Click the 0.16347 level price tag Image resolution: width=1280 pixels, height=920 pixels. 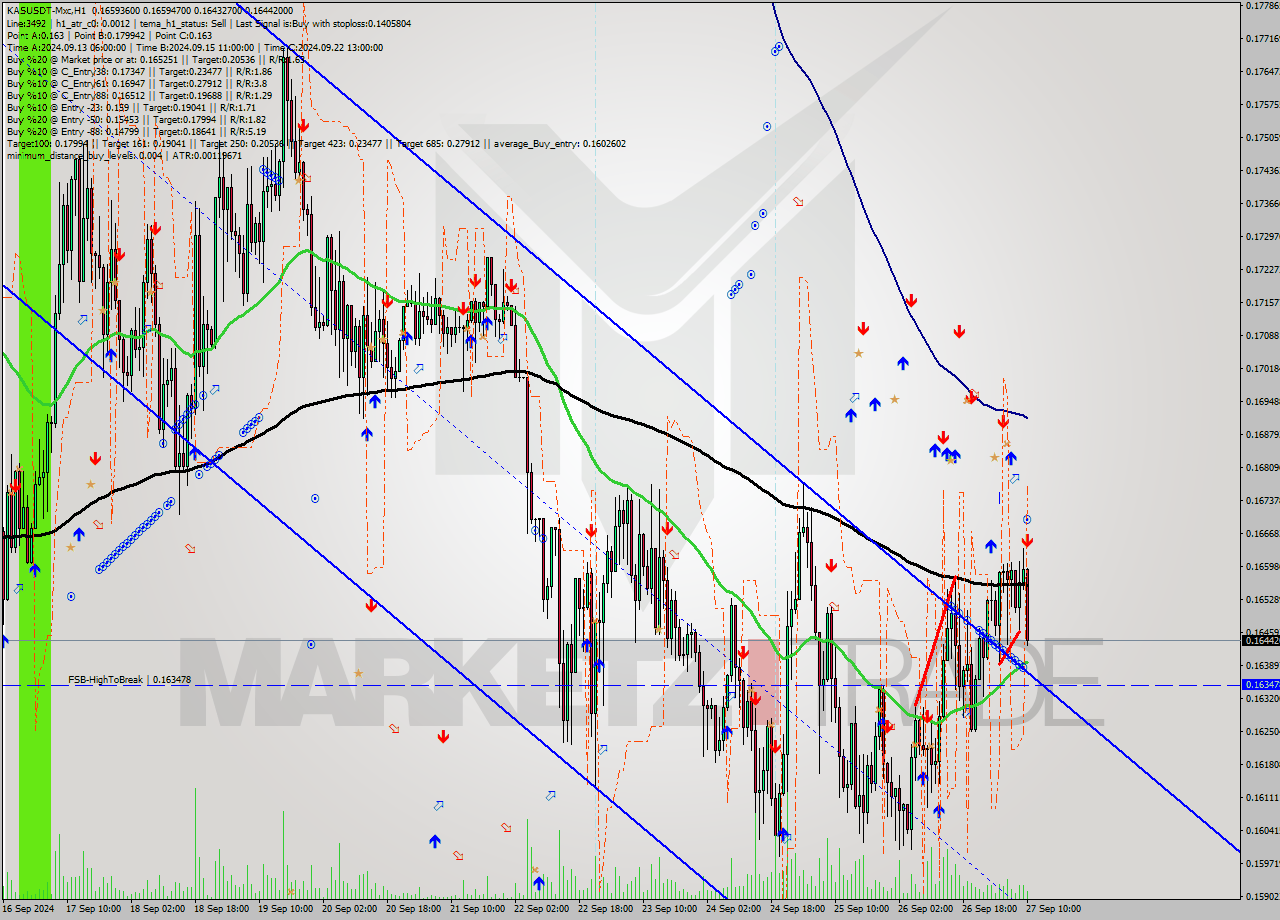1259,685
